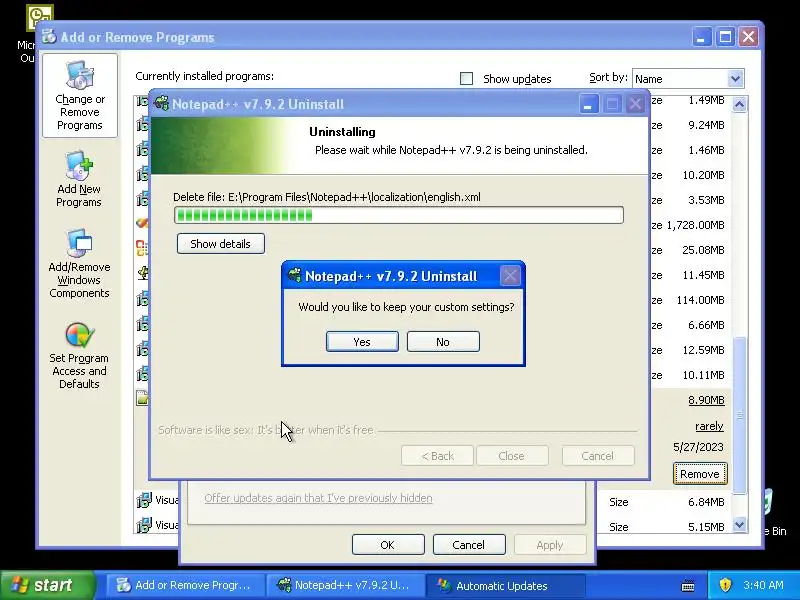Click scroll up arrow in programs list

coord(739,105)
